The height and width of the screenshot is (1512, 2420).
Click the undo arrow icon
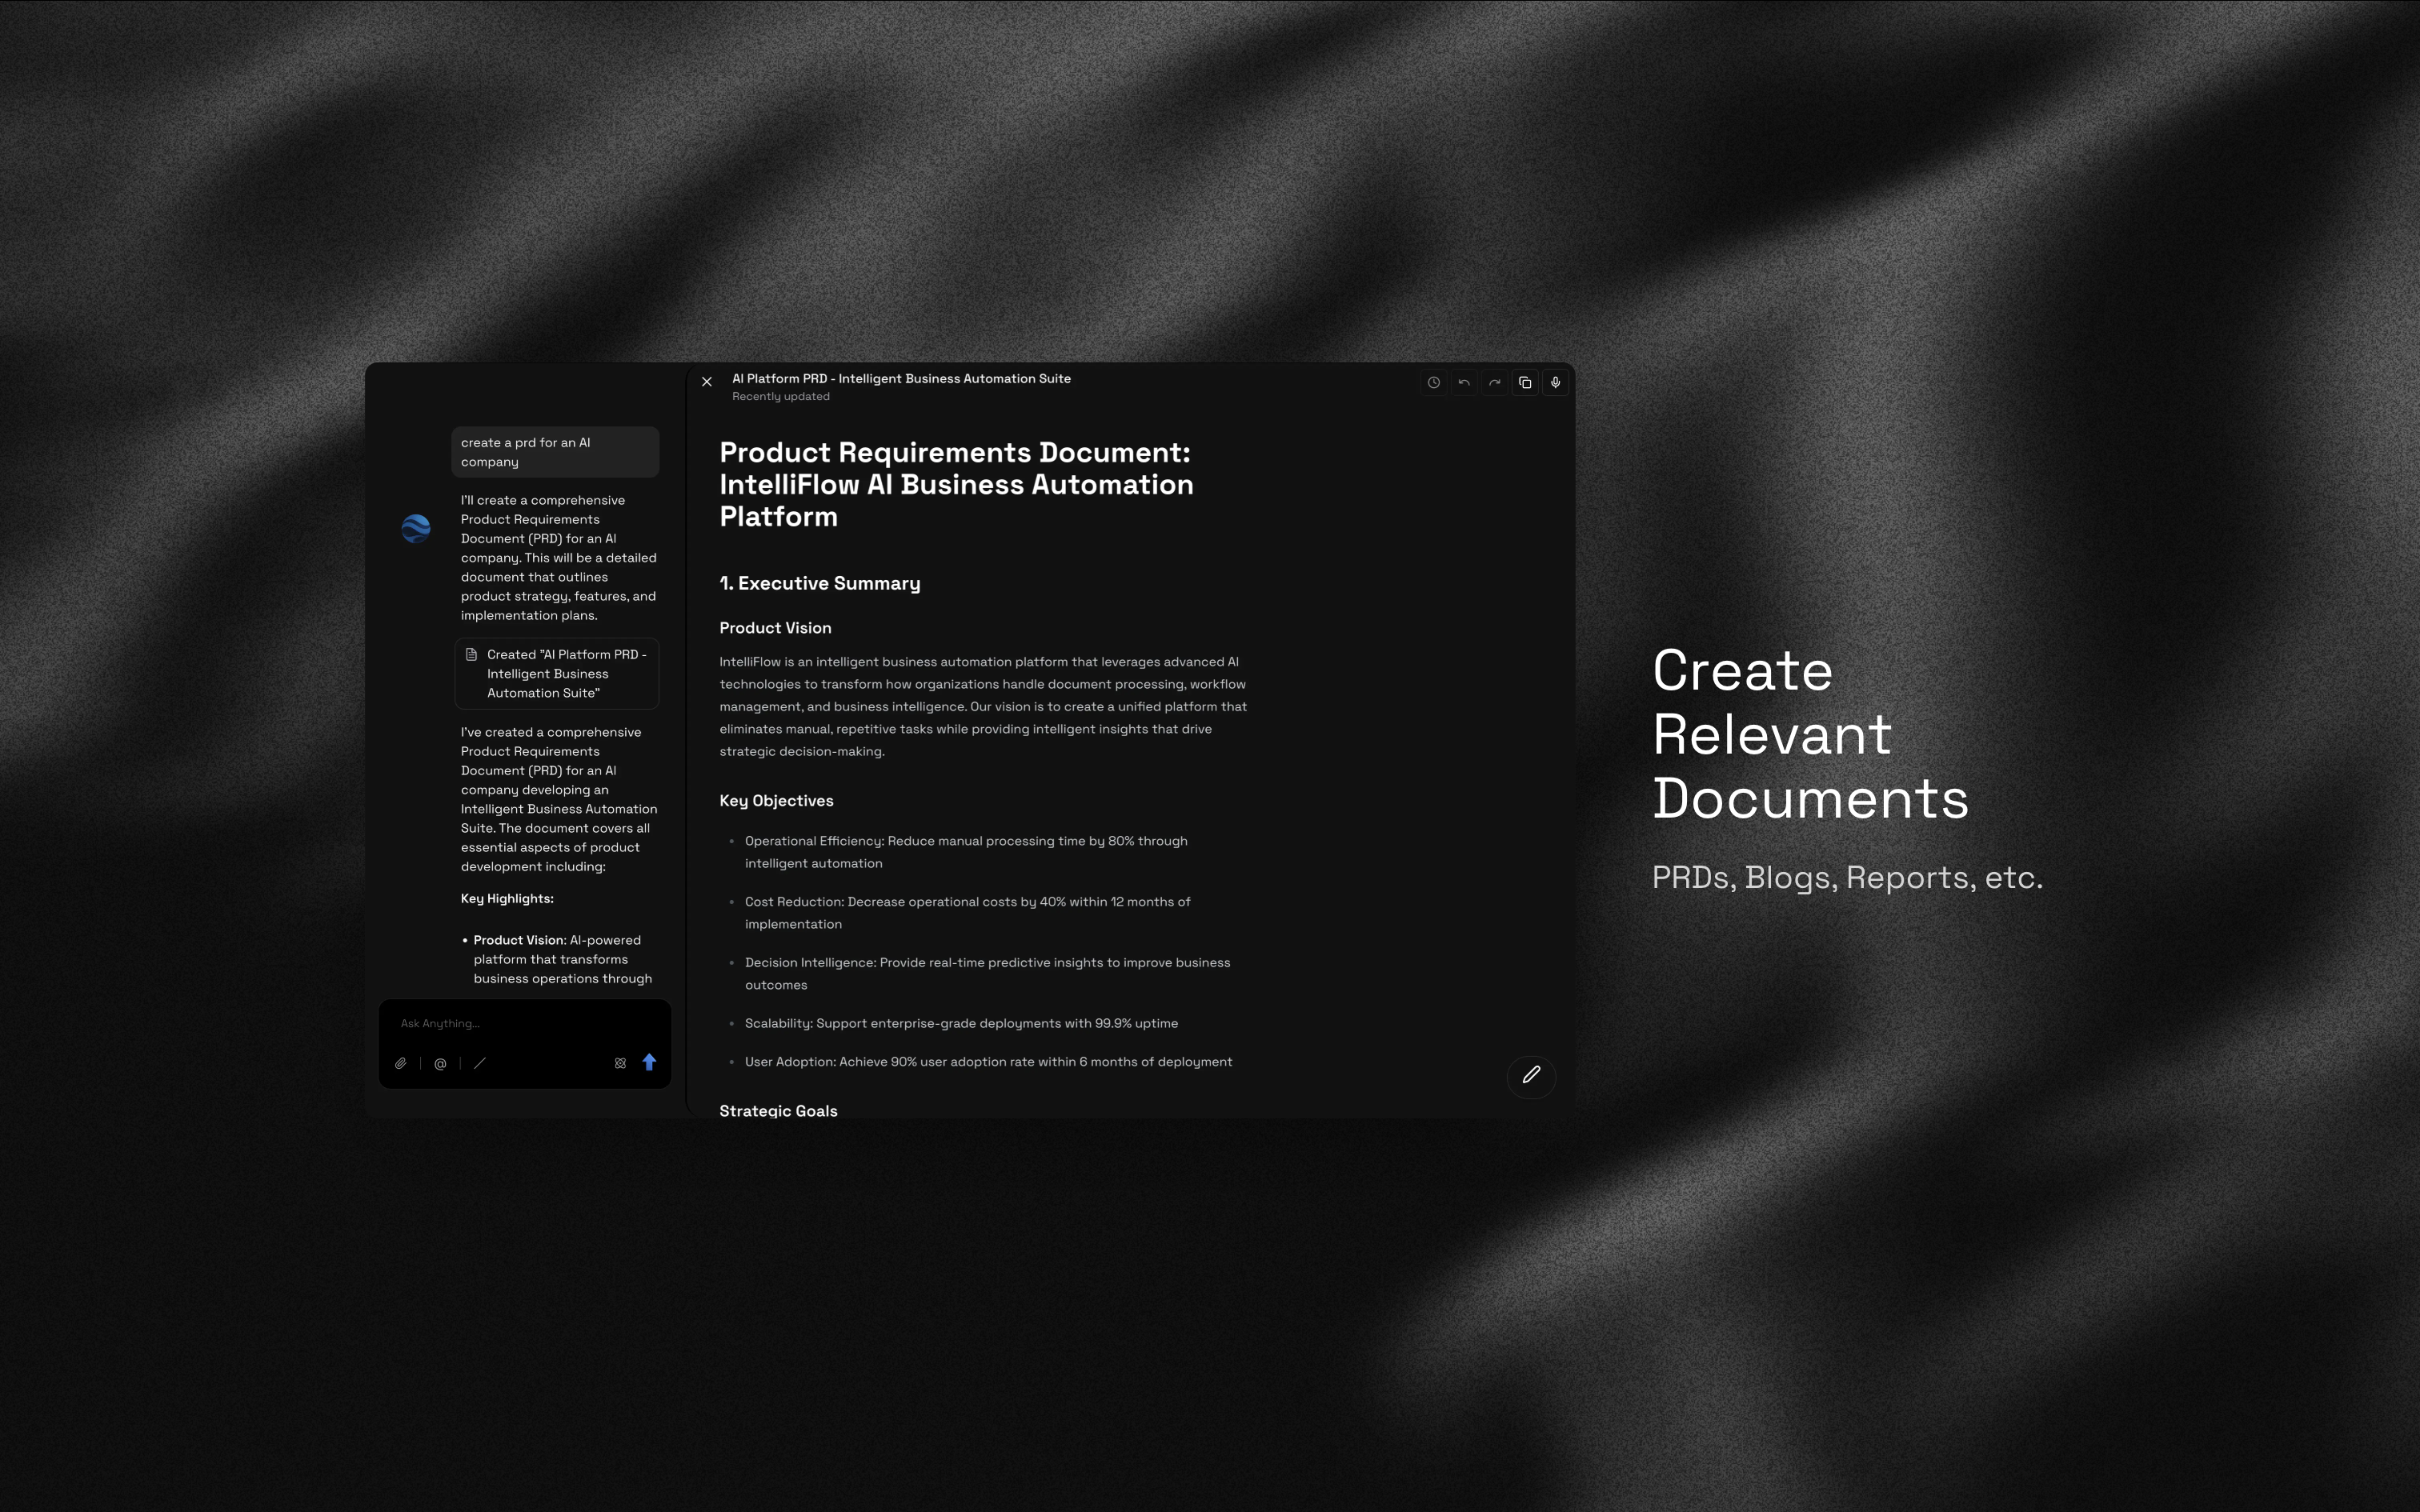(1464, 382)
